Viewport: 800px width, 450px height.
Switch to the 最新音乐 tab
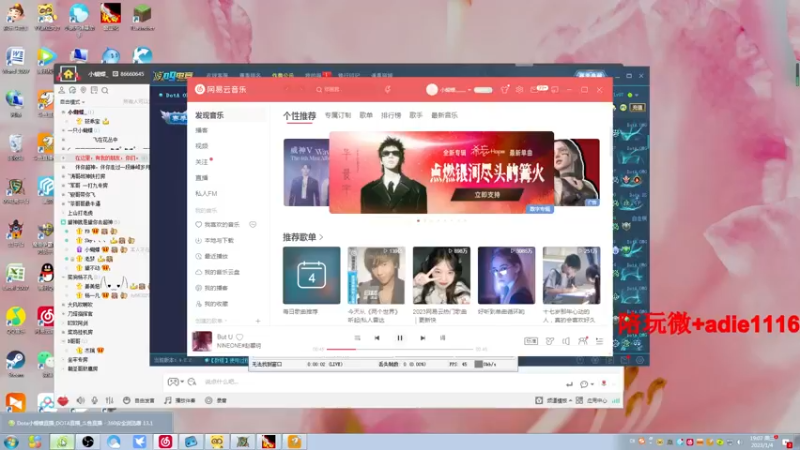click(444, 115)
